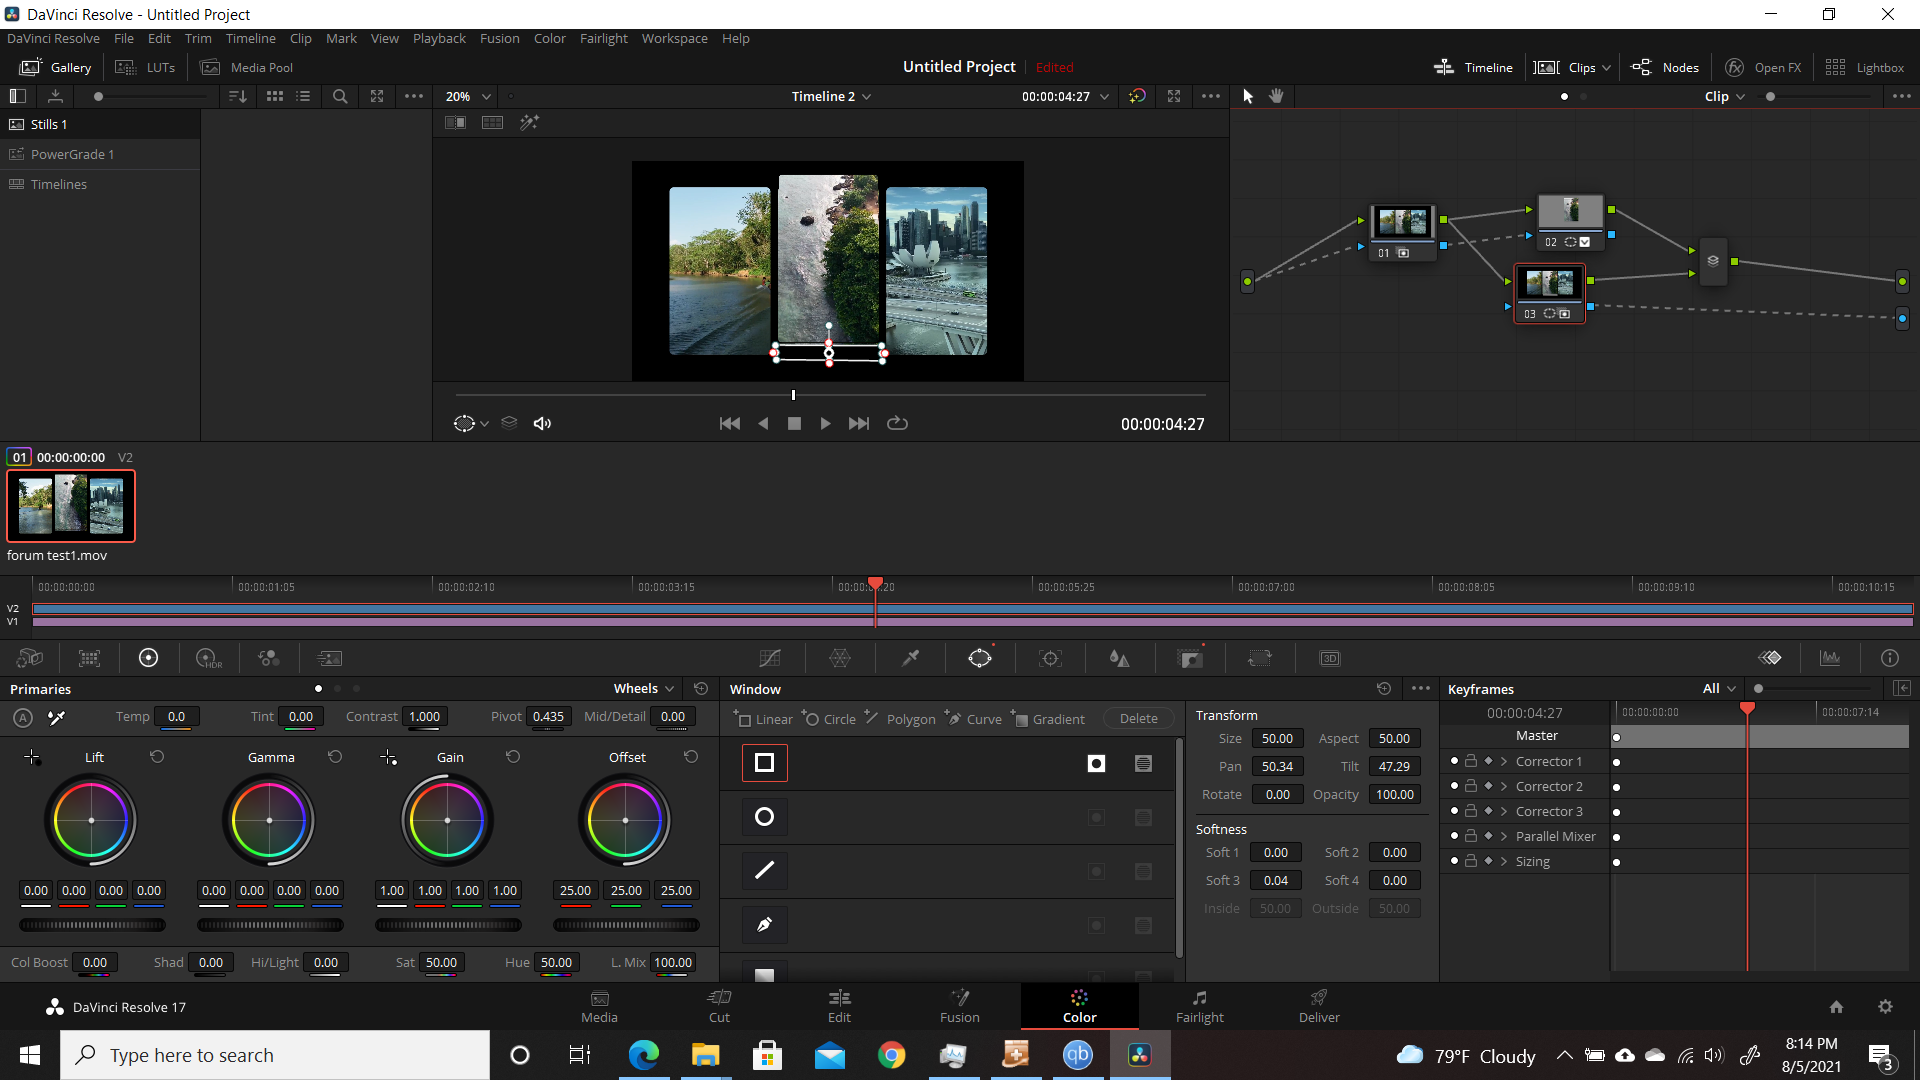Open the Playback menu

tap(439, 38)
